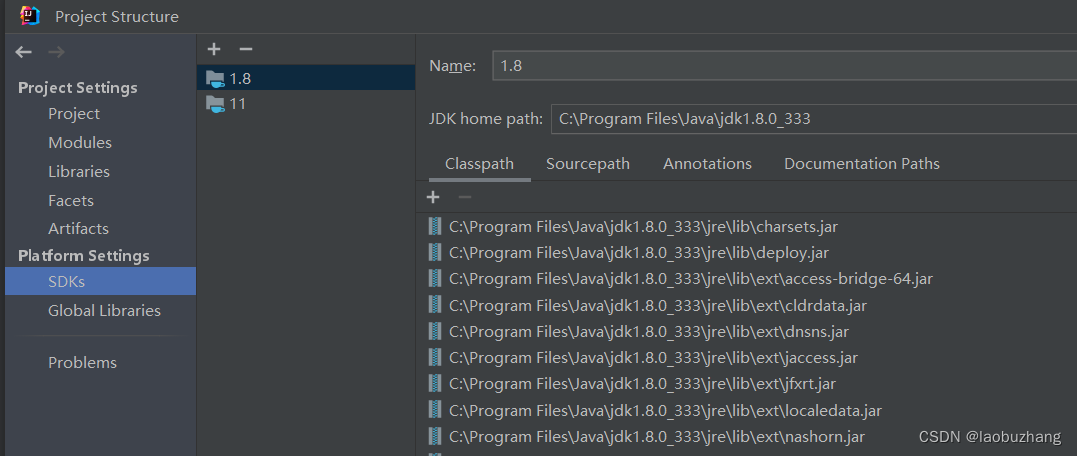This screenshot has height=456, width=1077.
Task: Click the 1.8 SDK folder icon
Action: (216, 79)
